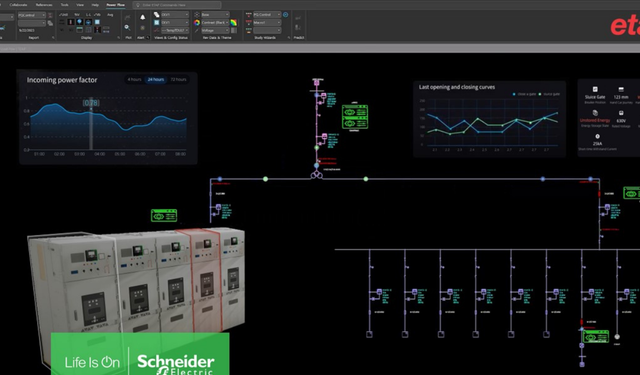Open the View menu
Viewport: 640px width, 375px height.
click(80, 5)
